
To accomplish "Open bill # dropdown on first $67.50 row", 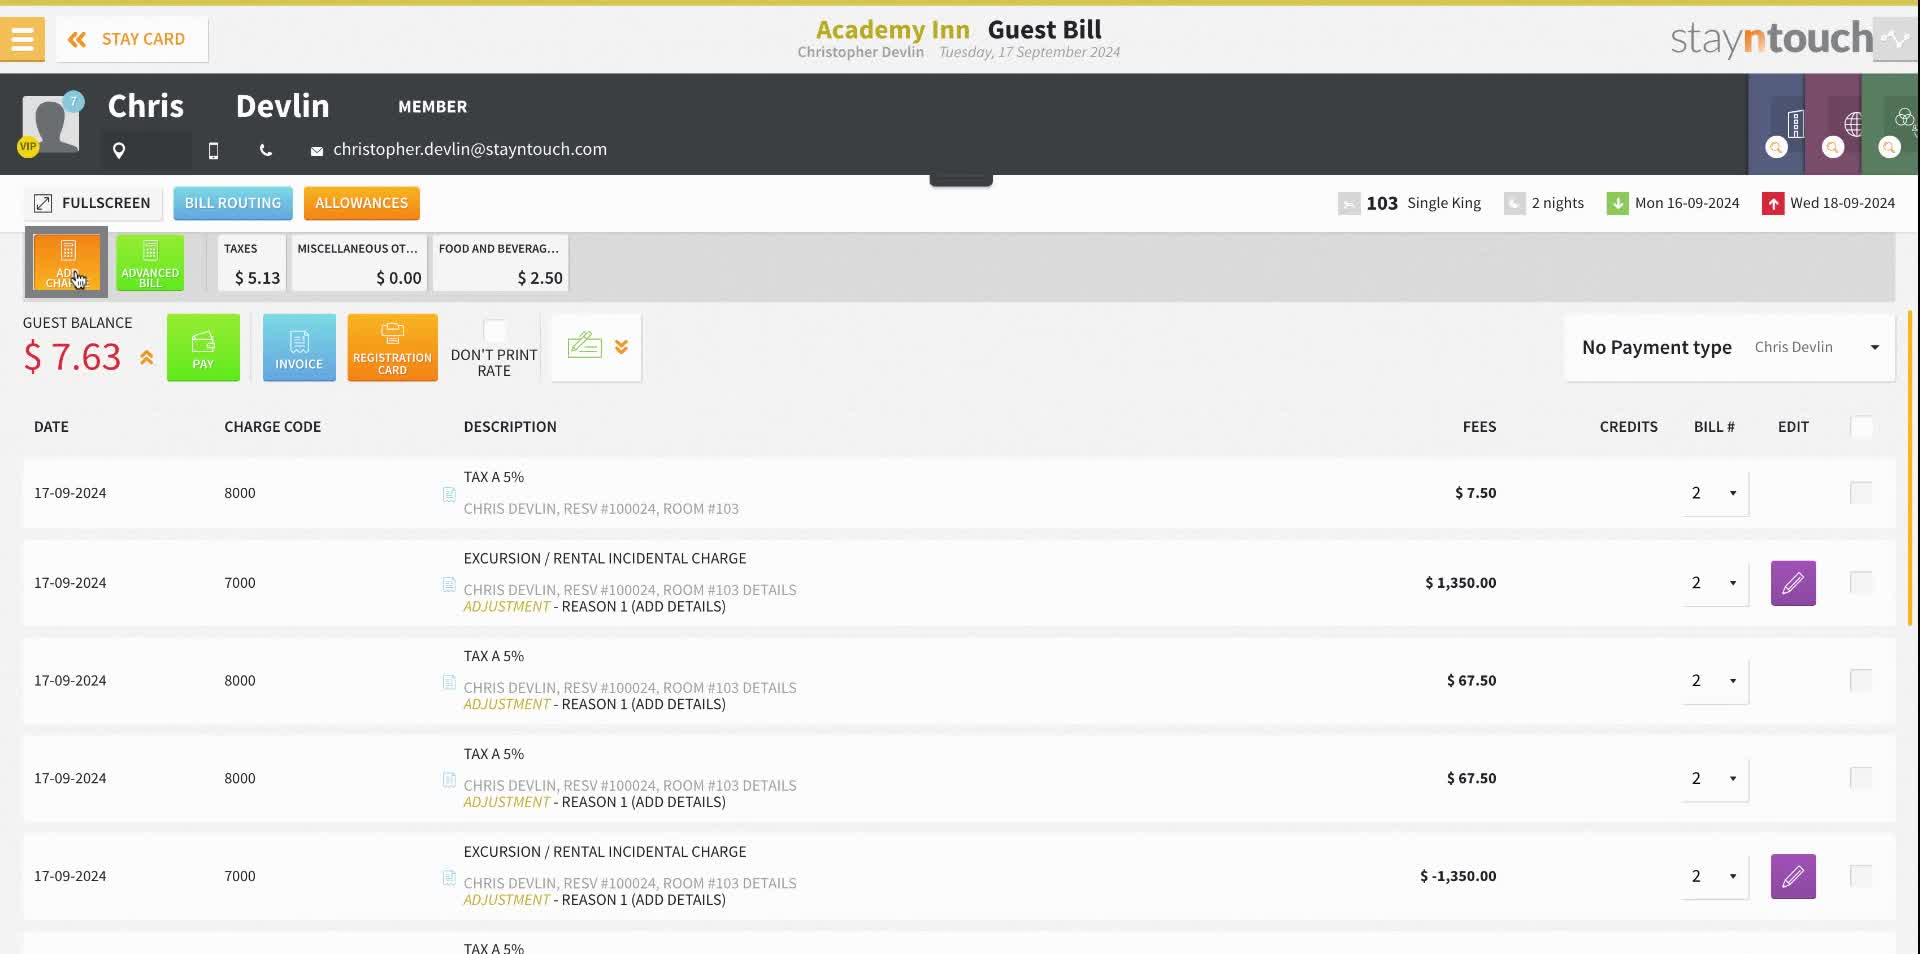I will click(1716, 681).
